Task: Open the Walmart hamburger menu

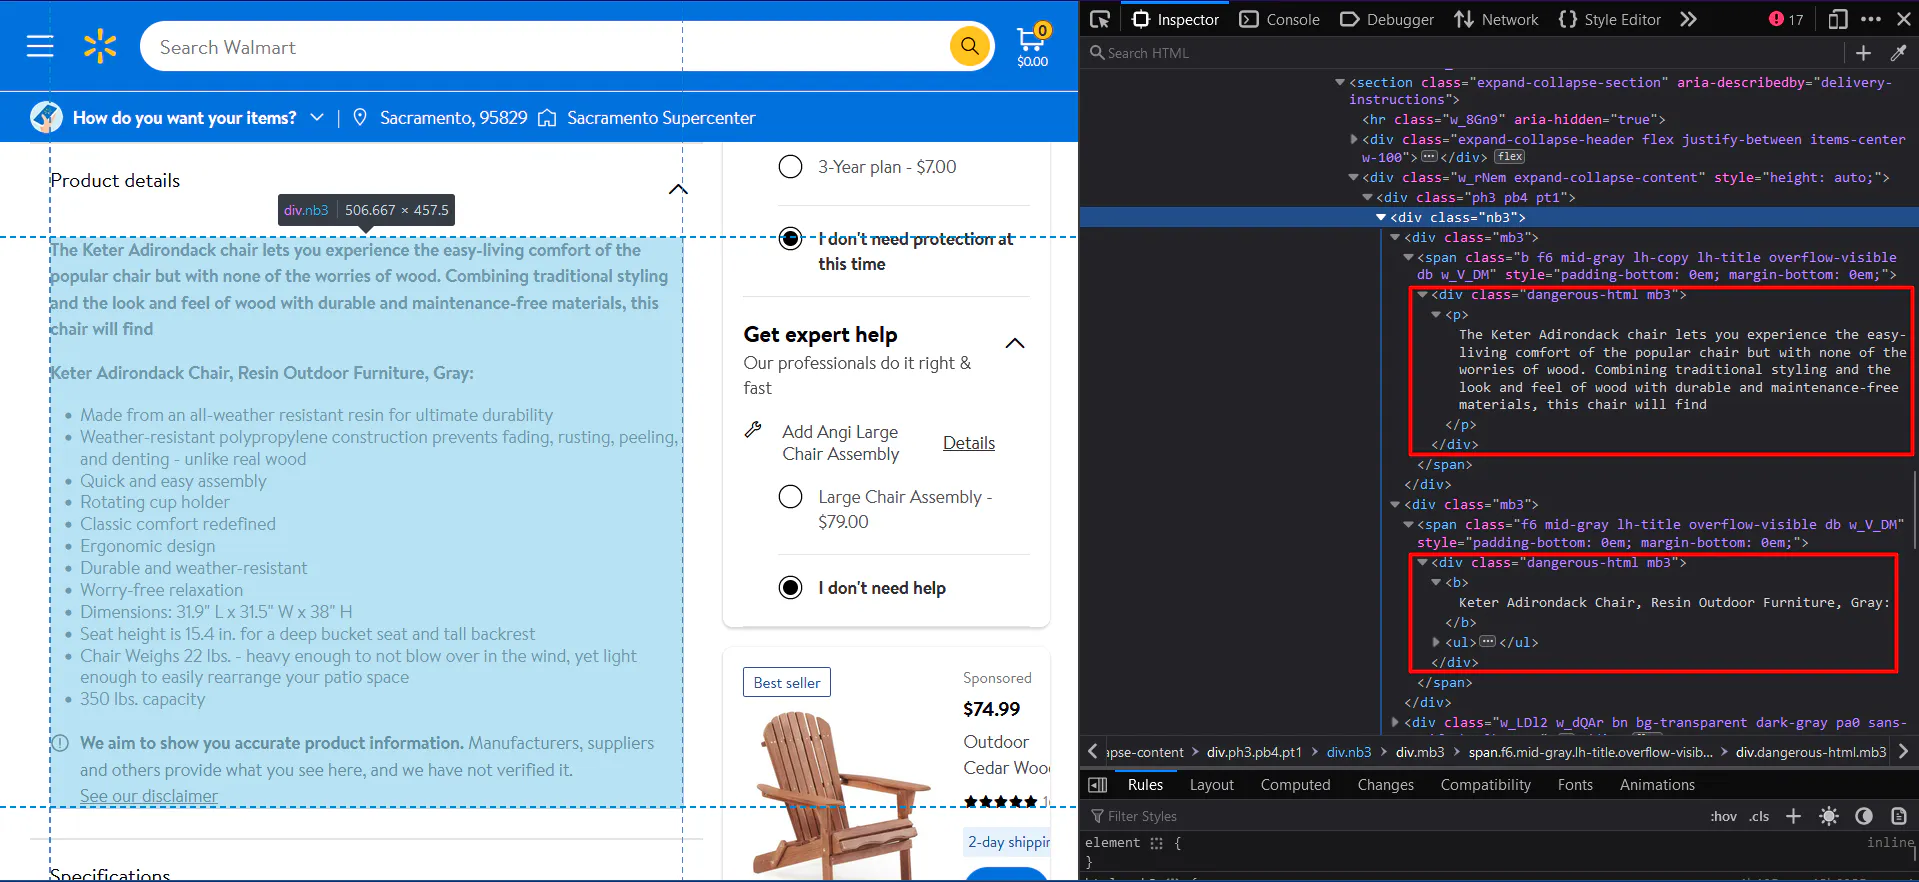Action: pyautogui.click(x=40, y=46)
